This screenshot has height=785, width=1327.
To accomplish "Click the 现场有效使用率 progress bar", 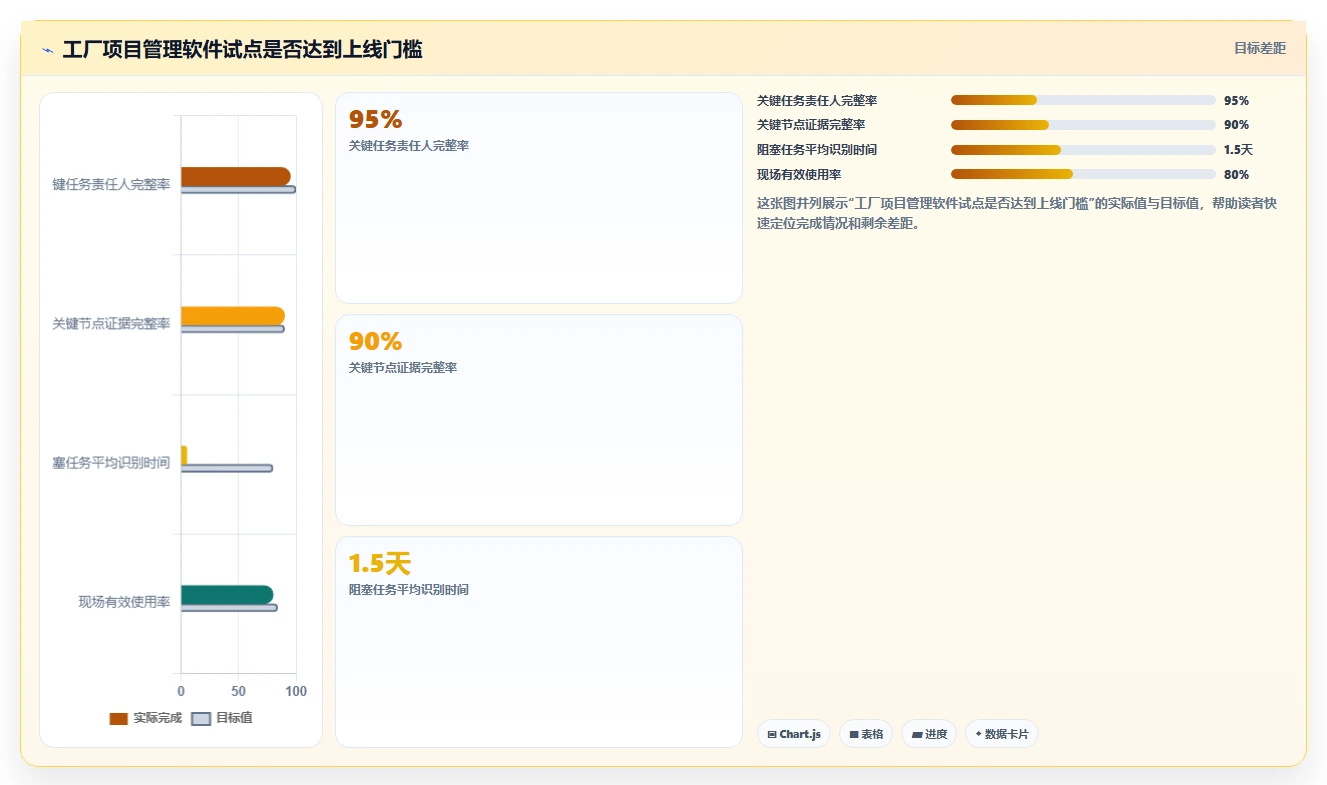I will pyautogui.click(x=1083, y=174).
